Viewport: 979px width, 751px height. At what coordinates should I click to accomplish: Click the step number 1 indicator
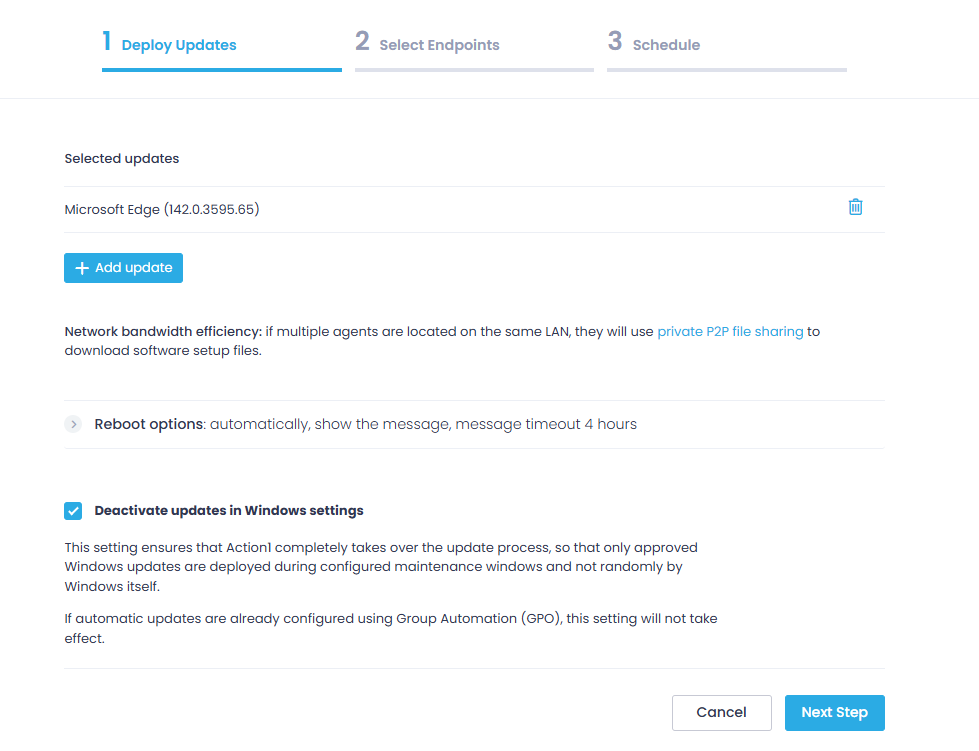pos(107,42)
